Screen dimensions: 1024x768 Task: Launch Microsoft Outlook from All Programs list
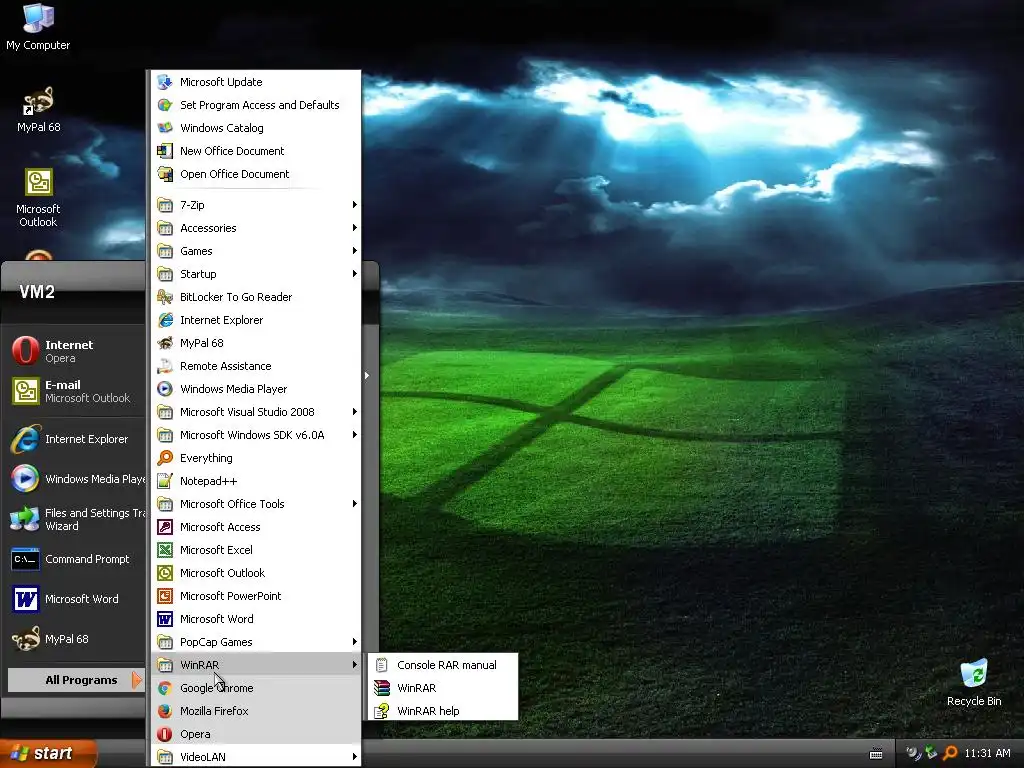click(x=256, y=573)
